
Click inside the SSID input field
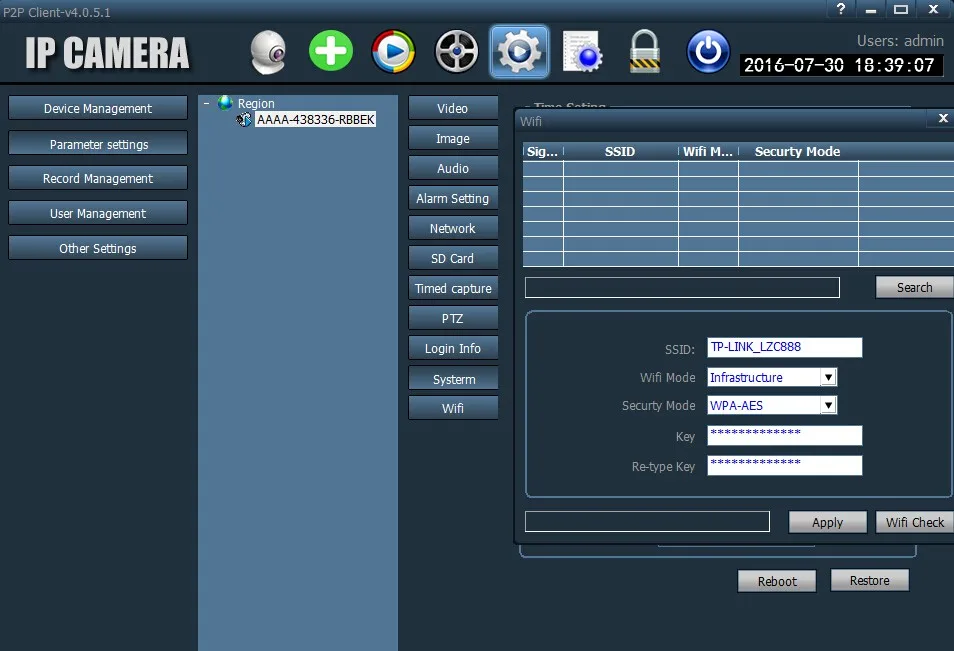(784, 347)
